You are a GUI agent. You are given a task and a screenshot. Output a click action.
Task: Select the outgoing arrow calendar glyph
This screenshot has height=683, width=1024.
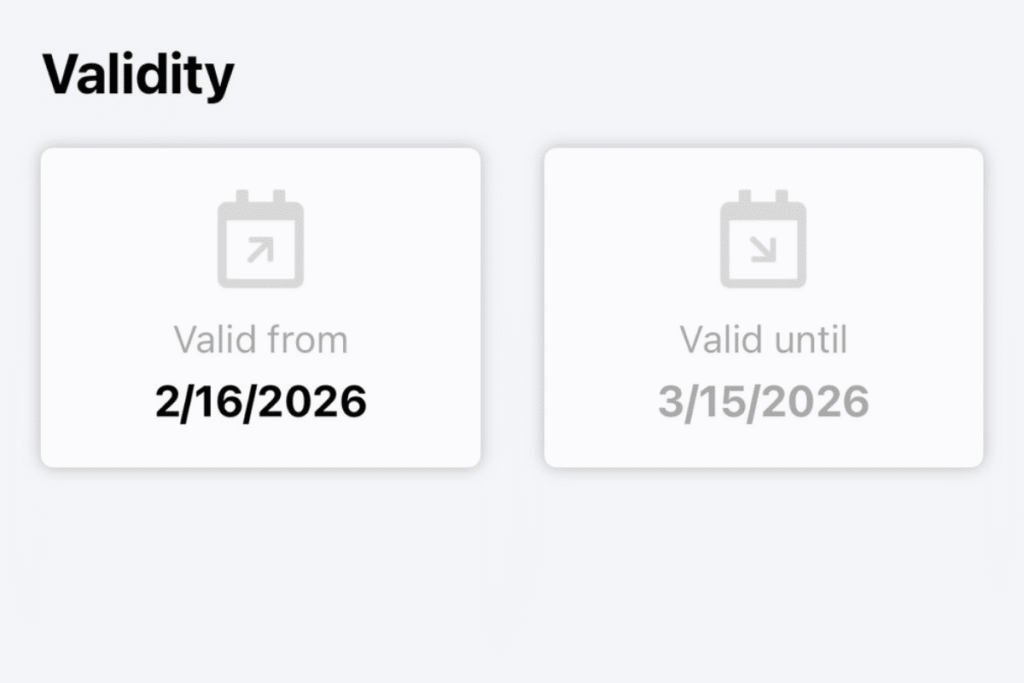tap(260, 238)
